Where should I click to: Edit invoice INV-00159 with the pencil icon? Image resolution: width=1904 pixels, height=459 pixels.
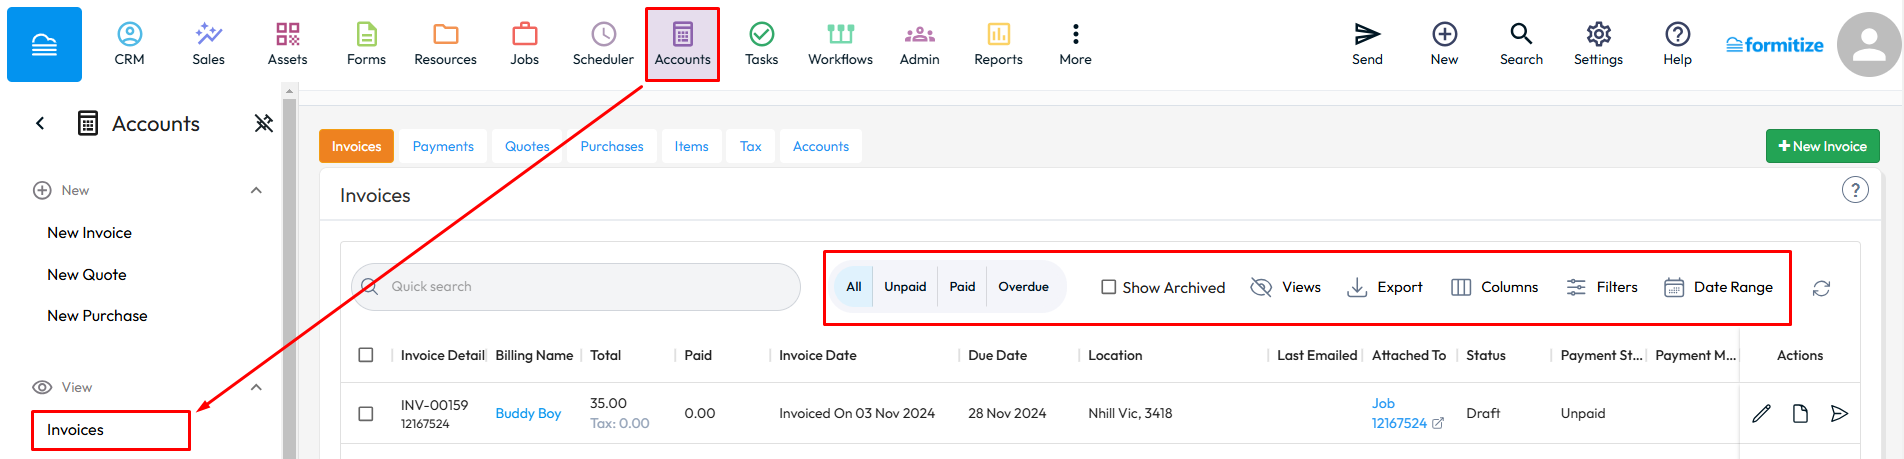[x=1761, y=413]
